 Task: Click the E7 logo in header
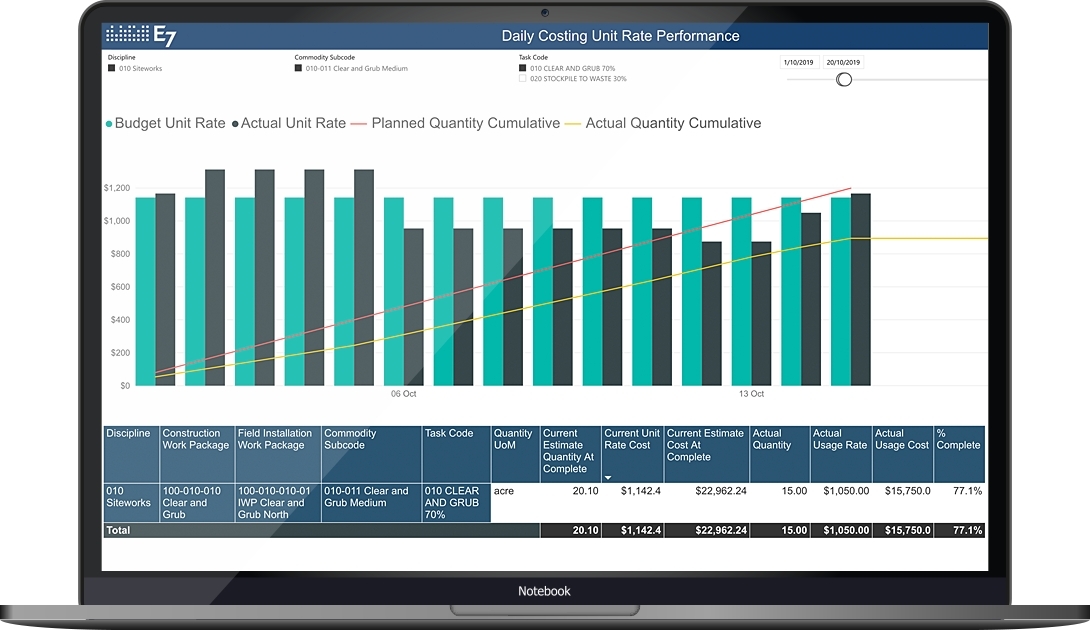pos(141,36)
